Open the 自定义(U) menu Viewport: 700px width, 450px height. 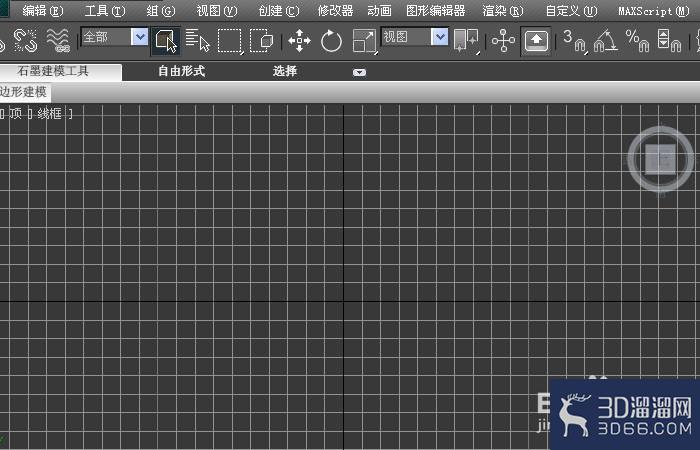(x=571, y=11)
